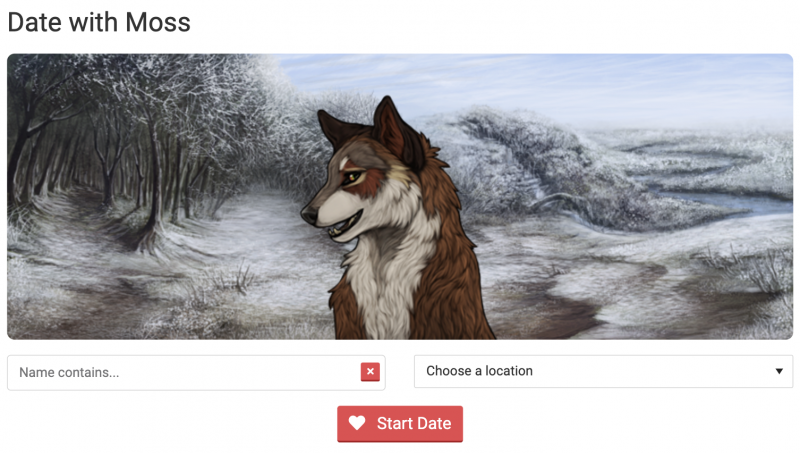The image size is (800, 453).
Task: Click the location dropdown arrow
Action: click(779, 371)
